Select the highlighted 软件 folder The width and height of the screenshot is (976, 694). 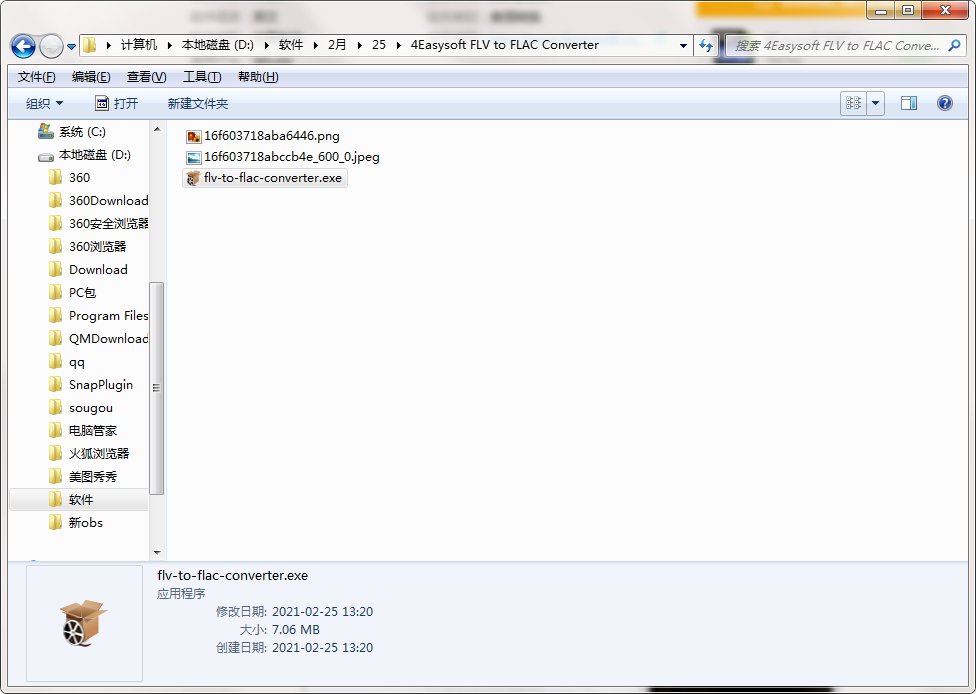tap(79, 500)
